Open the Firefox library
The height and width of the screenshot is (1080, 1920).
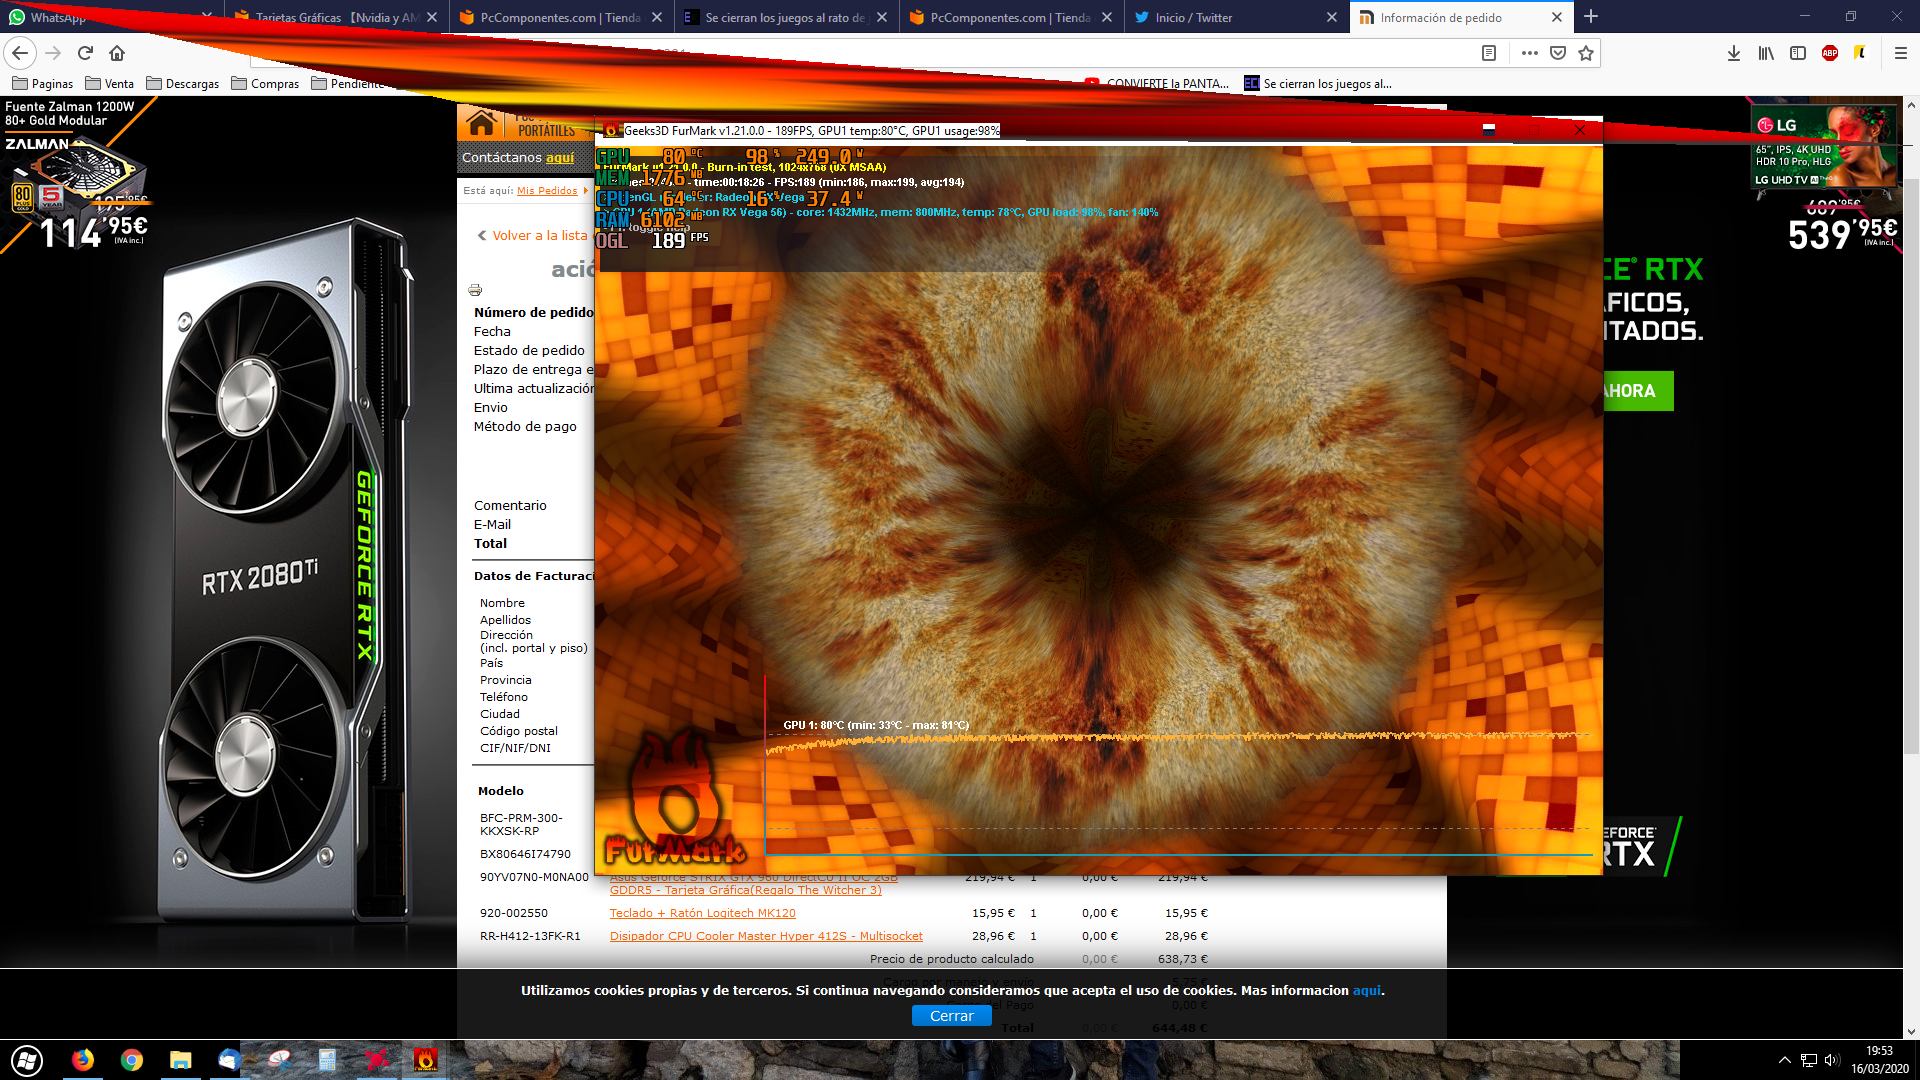click(1766, 53)
